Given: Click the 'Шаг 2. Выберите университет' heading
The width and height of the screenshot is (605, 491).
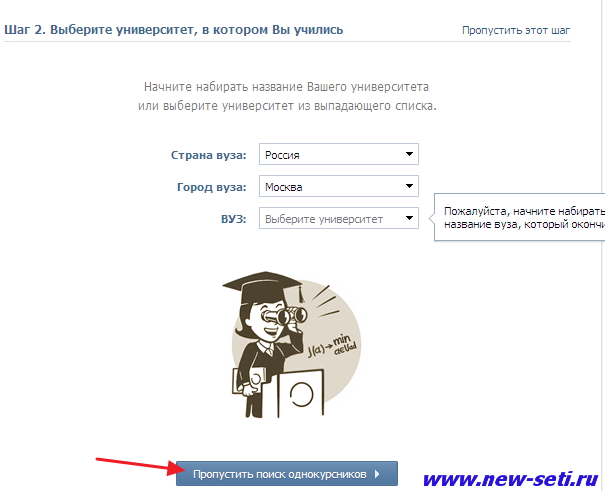Looking at the screenshot, I should [x=173, y=30].
